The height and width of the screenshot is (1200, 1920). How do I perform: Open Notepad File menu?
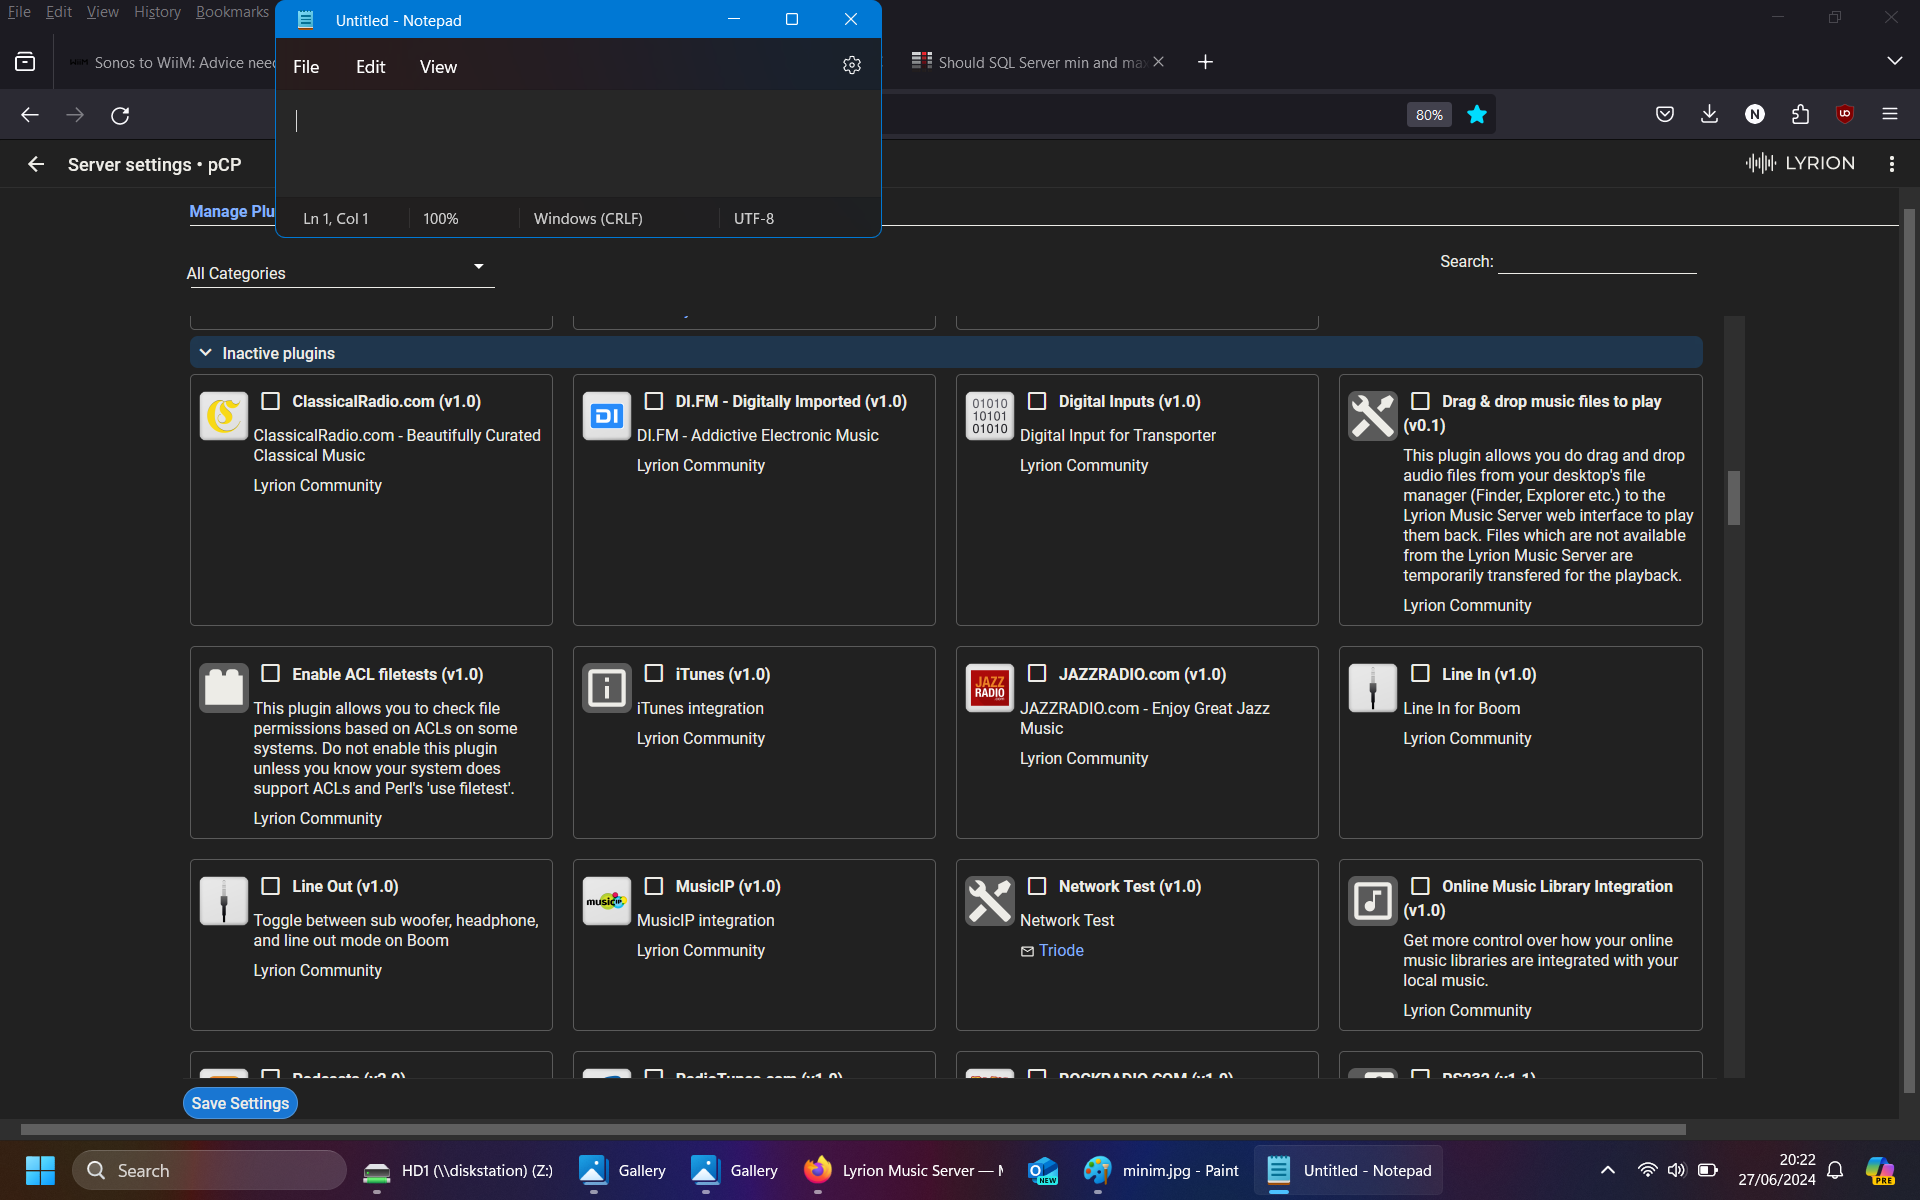click(x=306, y=67)
